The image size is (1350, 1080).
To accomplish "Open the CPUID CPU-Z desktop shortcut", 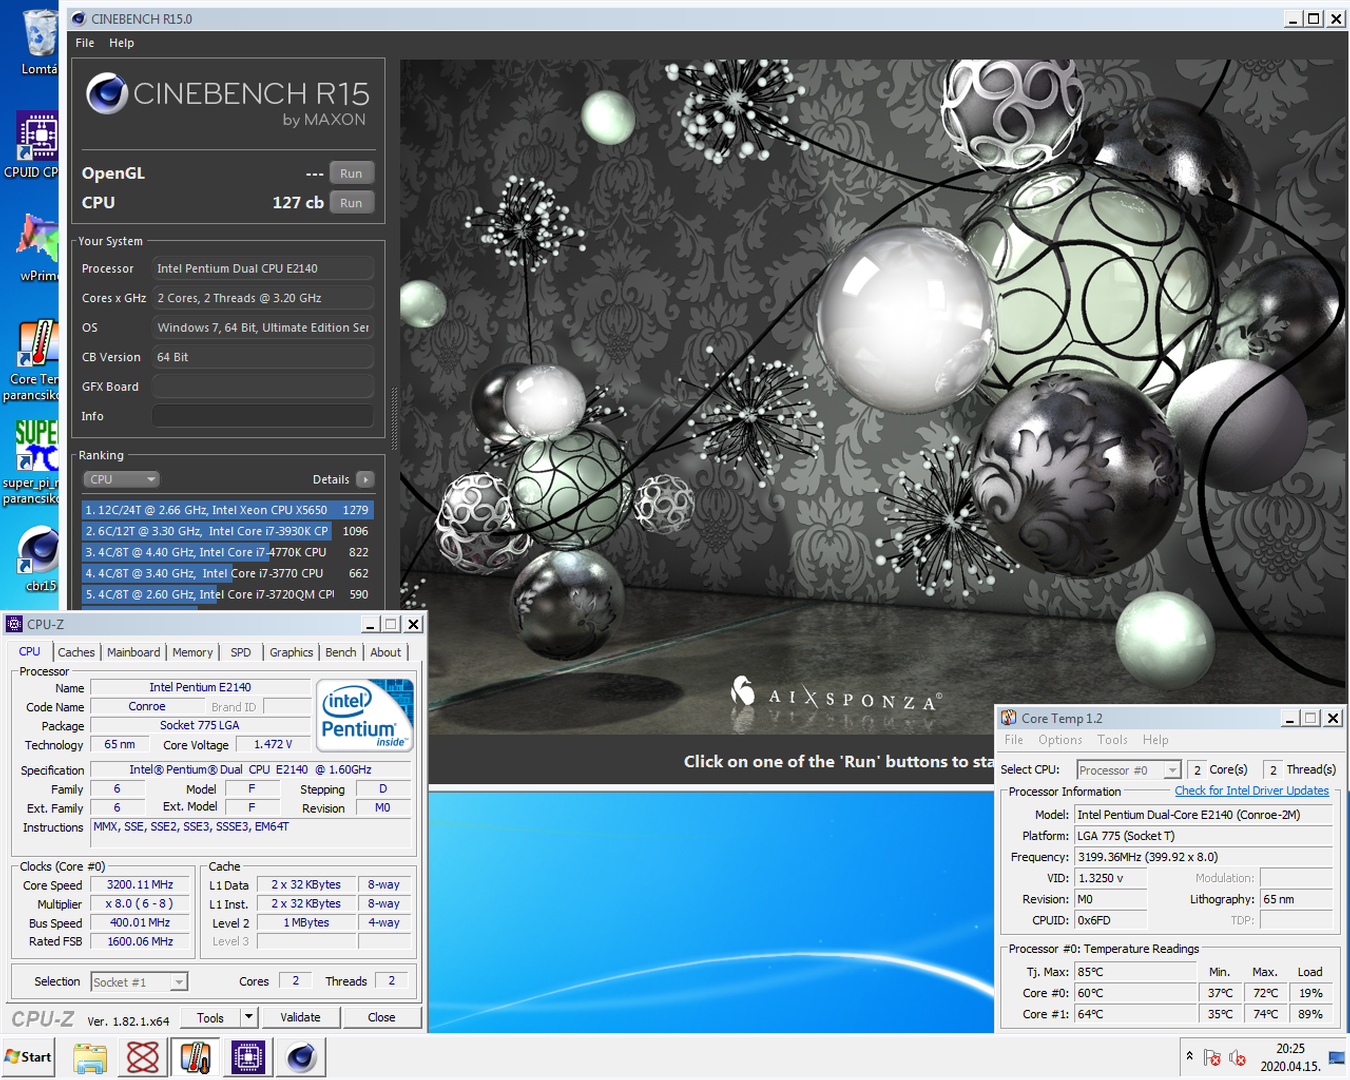I will click(x=38, y=145).
